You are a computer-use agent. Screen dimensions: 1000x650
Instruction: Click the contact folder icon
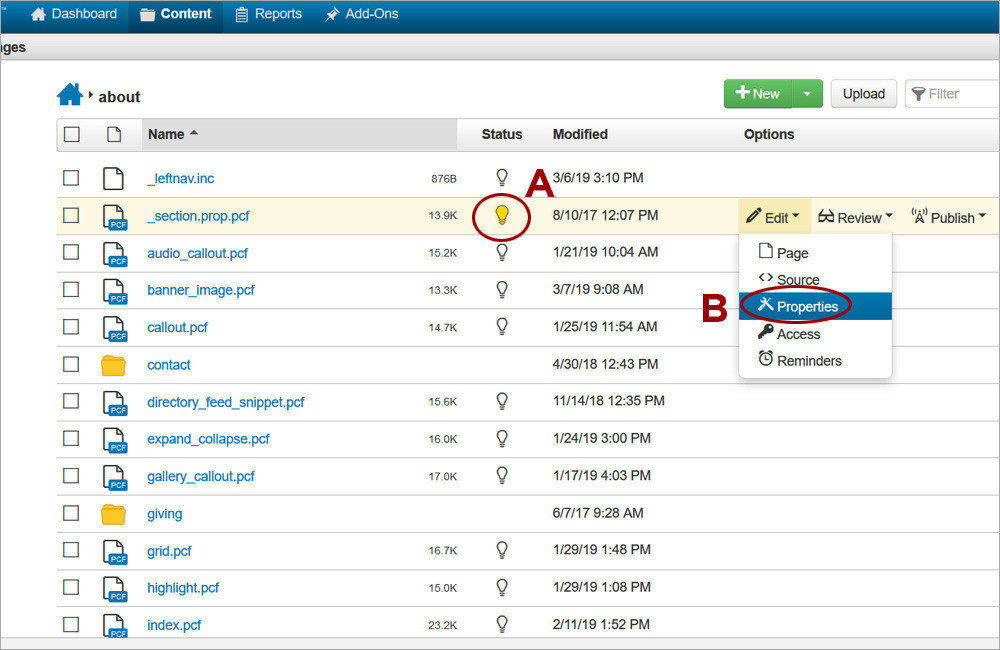tap(114, 365)
